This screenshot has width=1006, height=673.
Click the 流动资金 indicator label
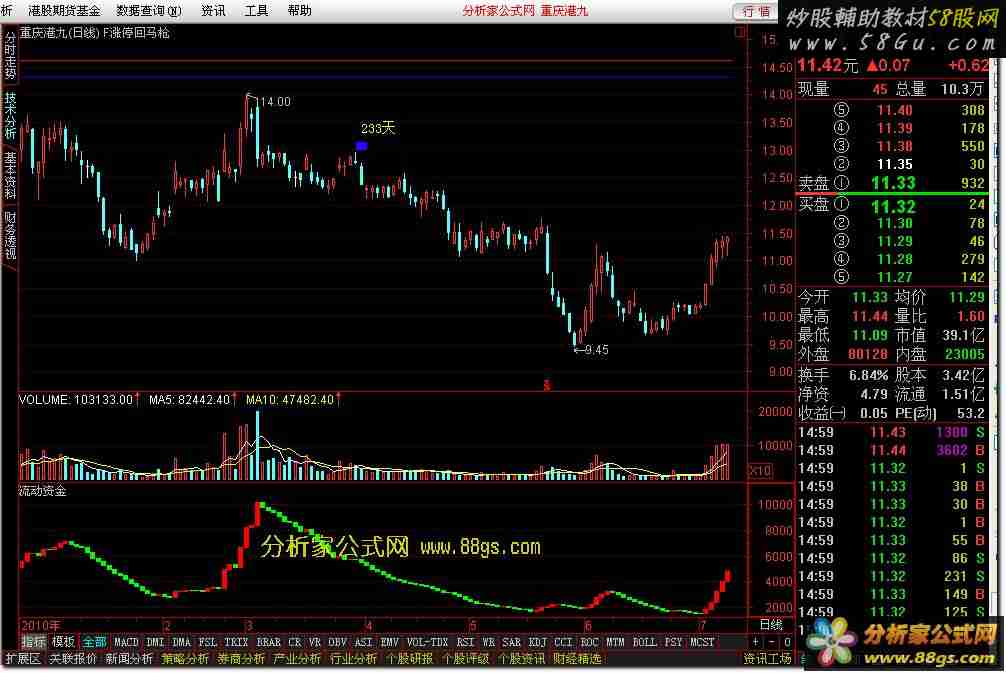click(x=42, y=491)
